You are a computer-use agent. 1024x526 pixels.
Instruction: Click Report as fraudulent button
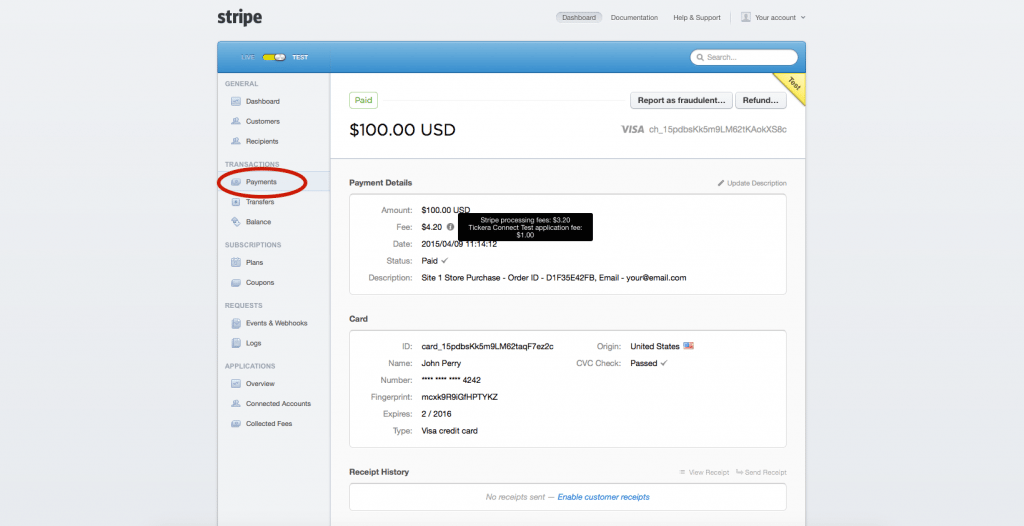pos(680,100)
